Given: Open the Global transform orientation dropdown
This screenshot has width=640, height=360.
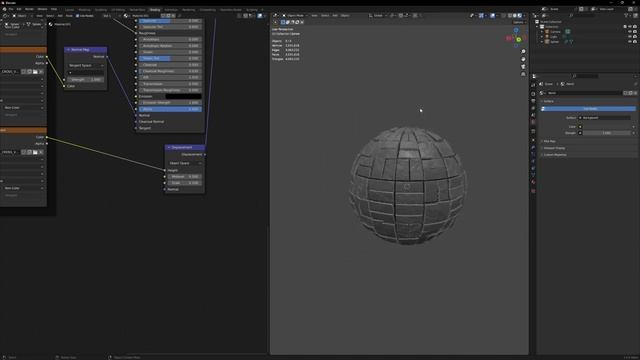Looking at the screenshot, I should click(378, 16).
